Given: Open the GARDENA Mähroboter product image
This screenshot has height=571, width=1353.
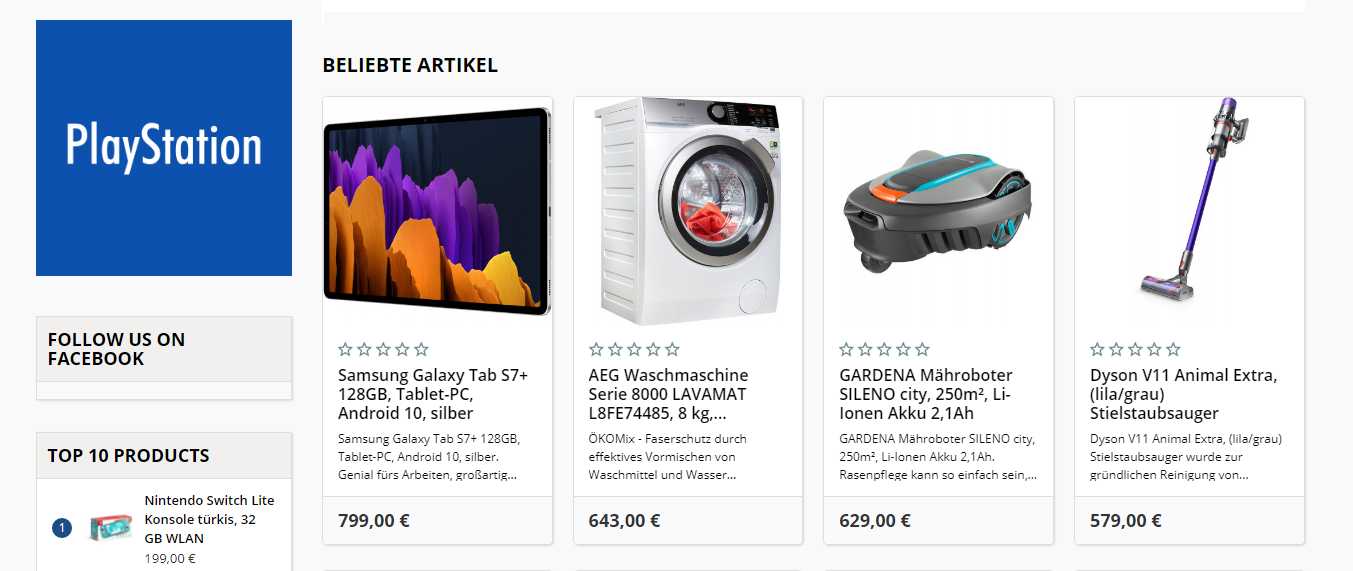Looking at the screenshot, I should click(x=938, y=211).
